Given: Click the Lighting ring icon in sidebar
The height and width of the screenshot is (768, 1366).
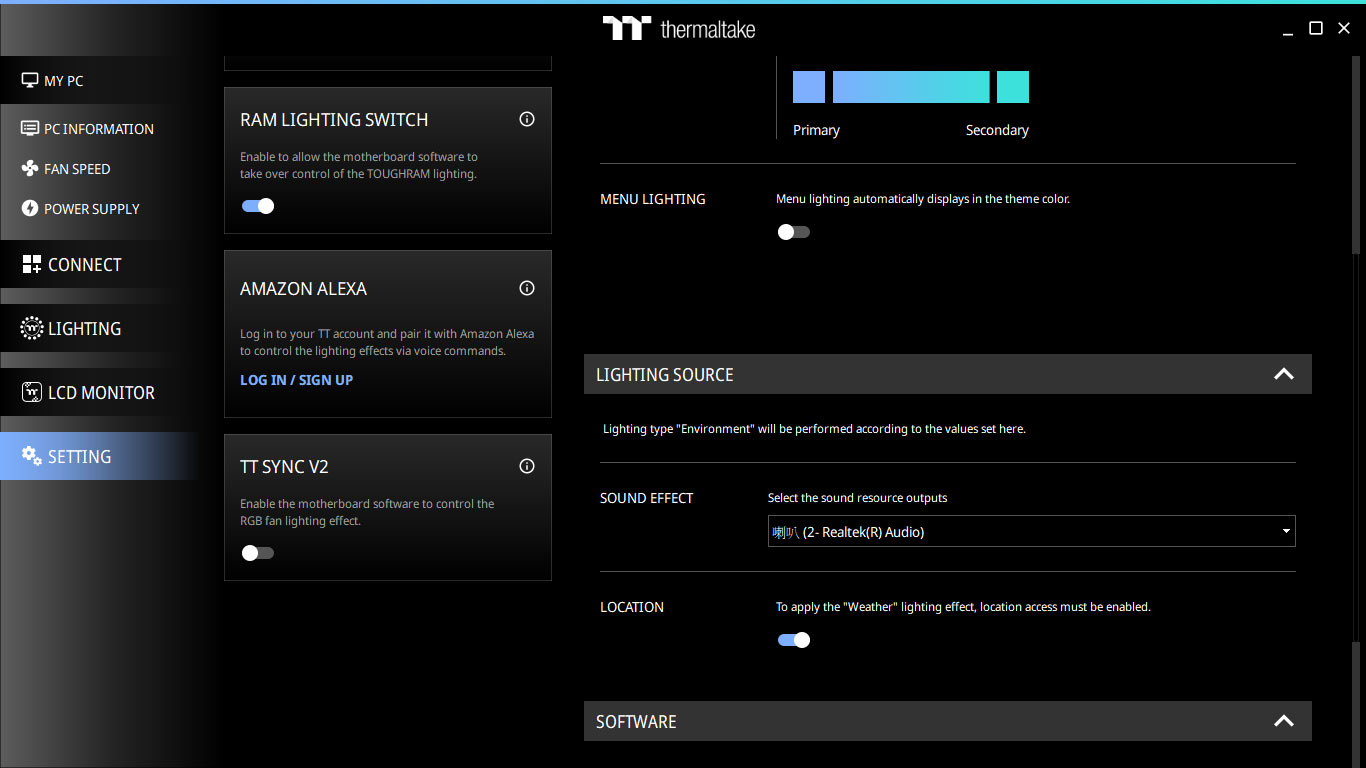Looking at the screenshot, I should pos(31,329).
